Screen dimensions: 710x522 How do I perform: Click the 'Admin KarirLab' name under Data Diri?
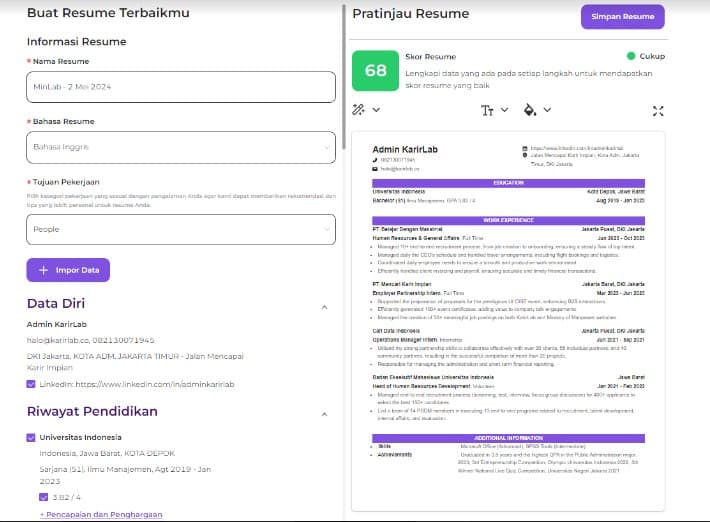(57, 324)
